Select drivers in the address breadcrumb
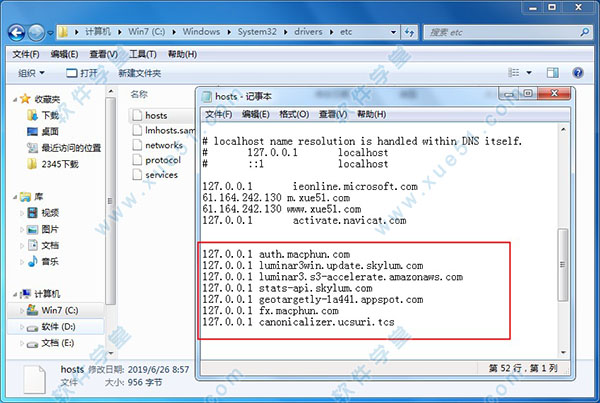This screenshot has width=600, height=403. 308,32
